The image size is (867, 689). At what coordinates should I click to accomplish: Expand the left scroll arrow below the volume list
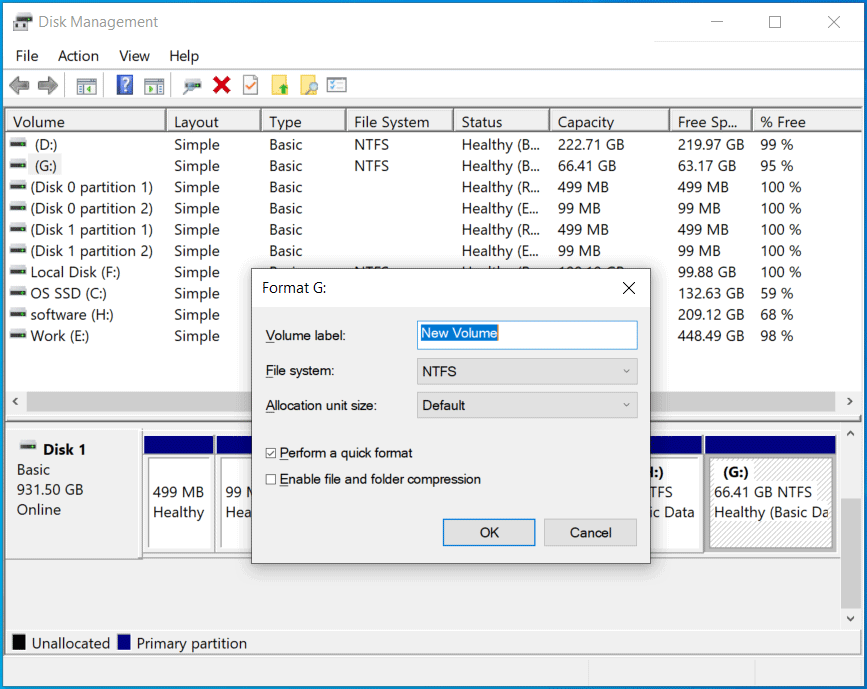[x=15, y=400]
